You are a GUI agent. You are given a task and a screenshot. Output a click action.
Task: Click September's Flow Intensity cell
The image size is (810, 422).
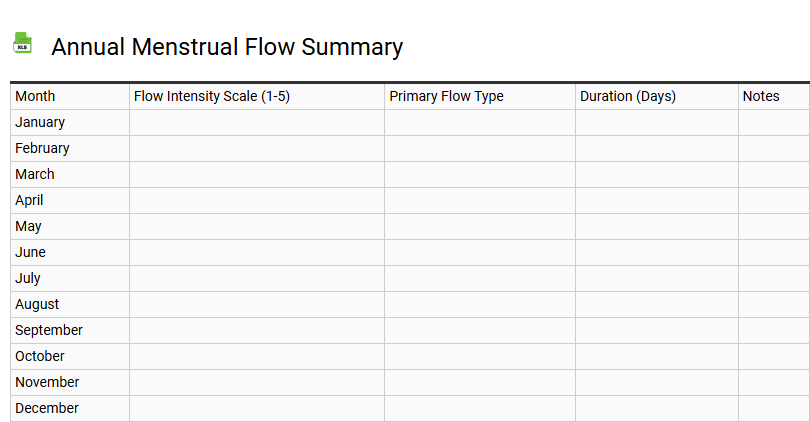[x=257, y=331]
